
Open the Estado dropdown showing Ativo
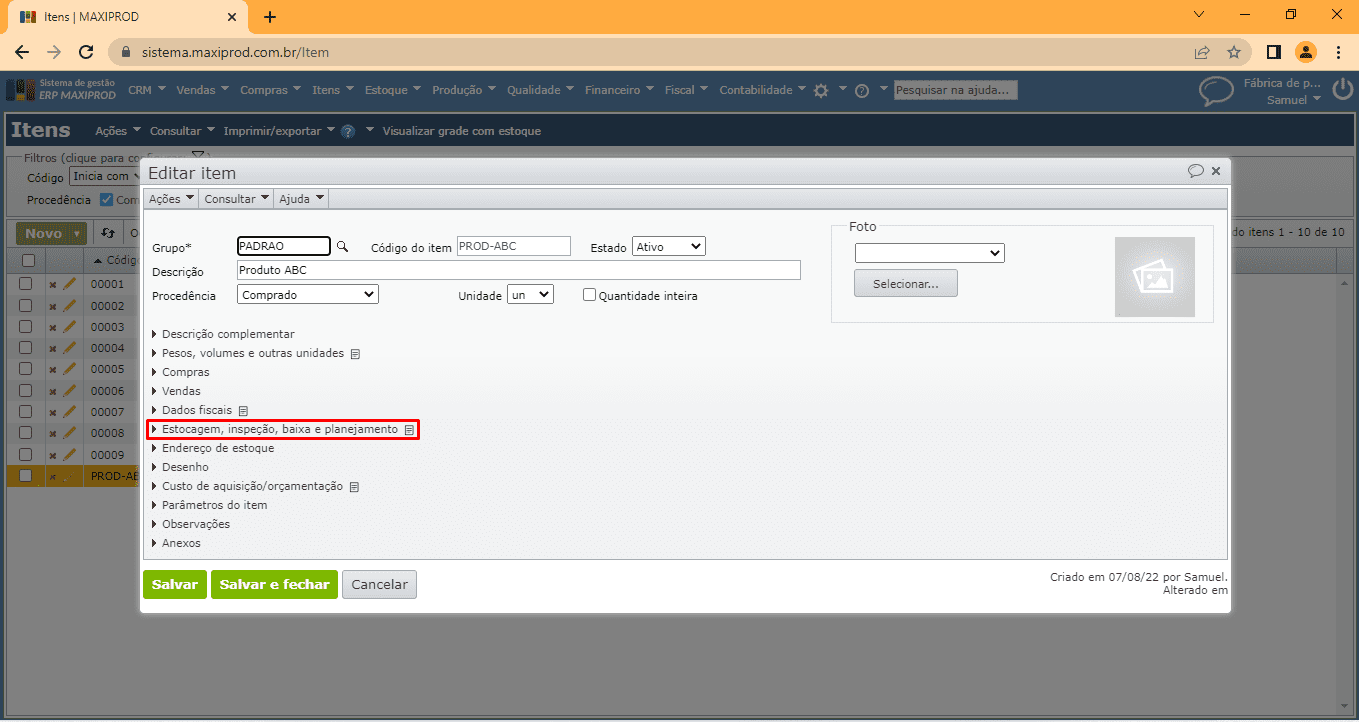pyautogui.click(x=669, y=246)
